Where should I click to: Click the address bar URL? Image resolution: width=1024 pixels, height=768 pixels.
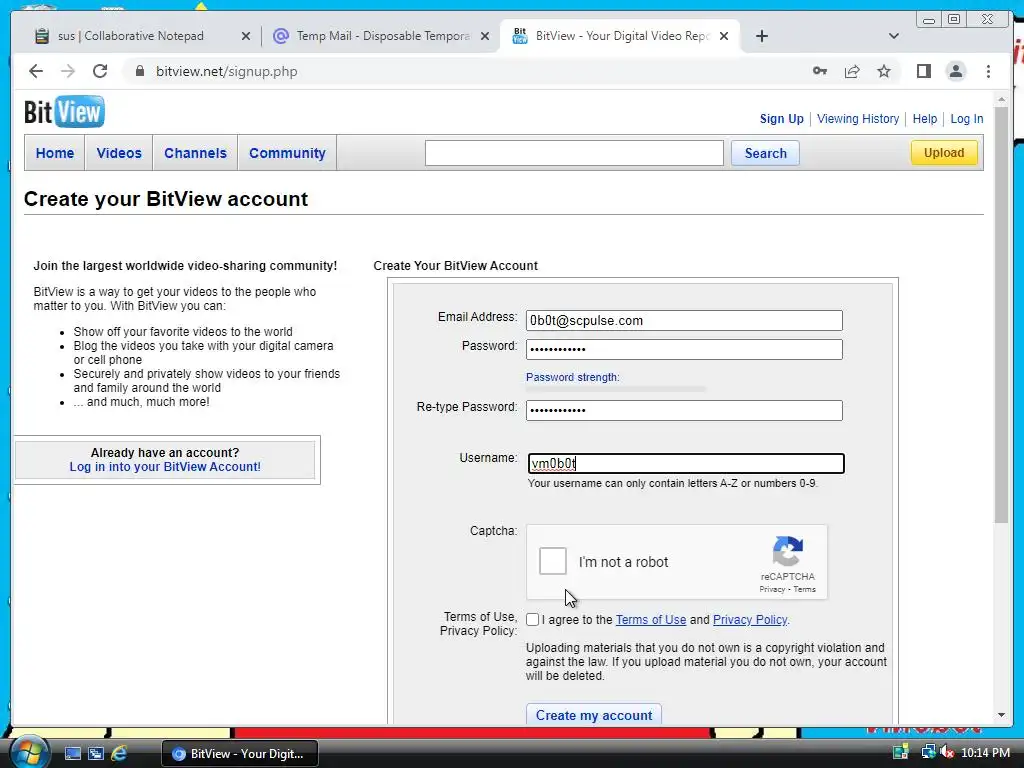227,71
